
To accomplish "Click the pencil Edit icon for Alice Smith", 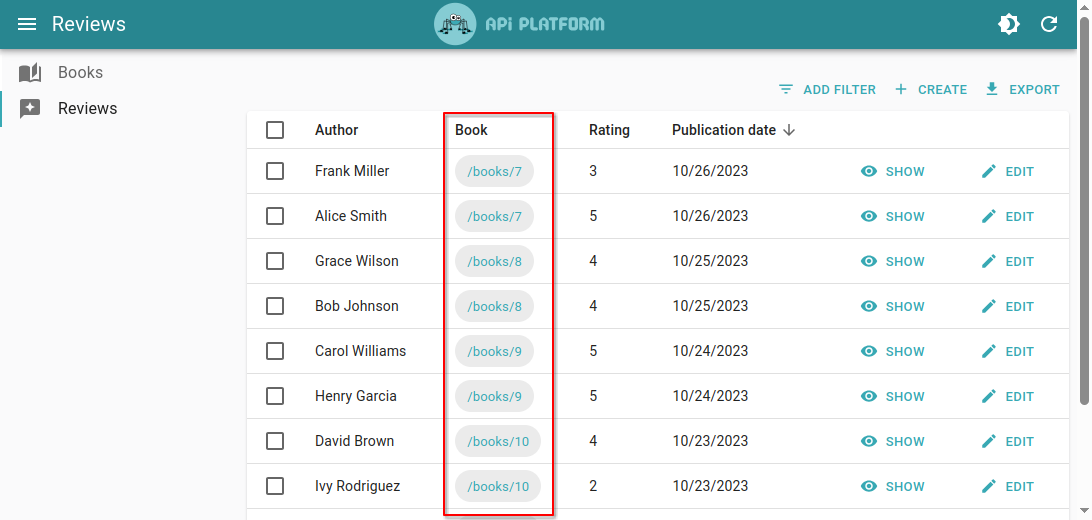I will pos(989,216).
